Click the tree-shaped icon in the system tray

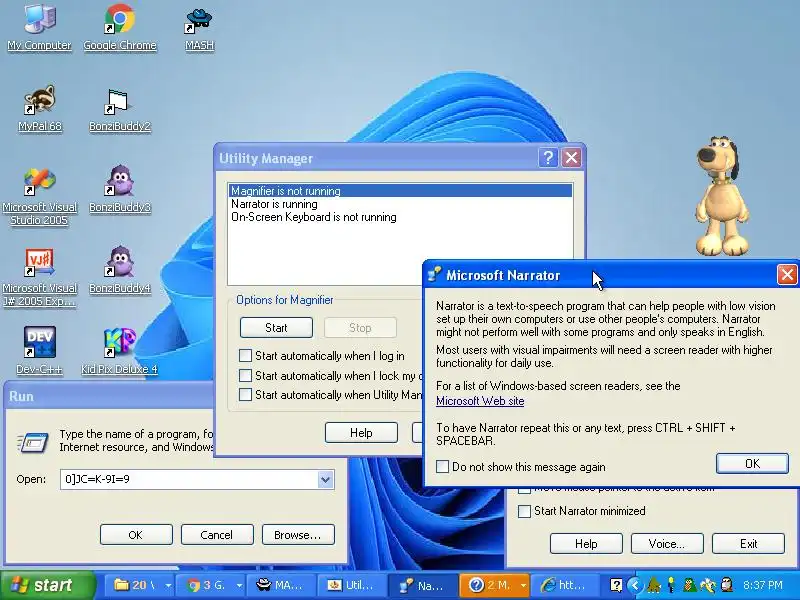[654, 585]
